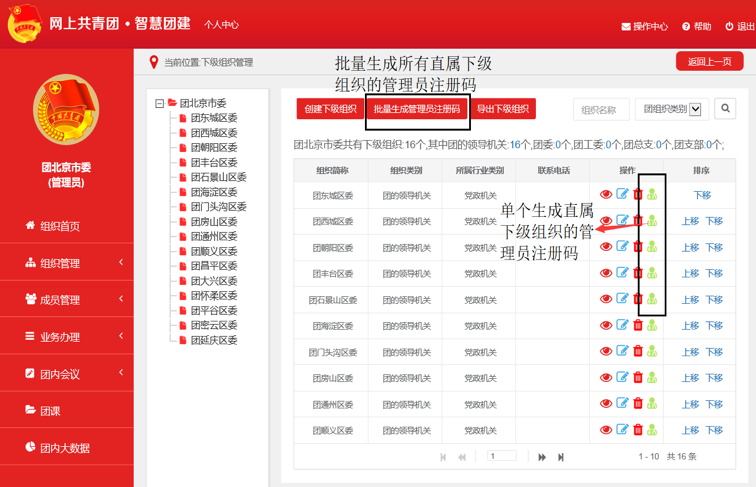Generate admin code for 团东城区委
Image resolution: width=756 pixels, height=487 pixels.
[x=652, y=194]
